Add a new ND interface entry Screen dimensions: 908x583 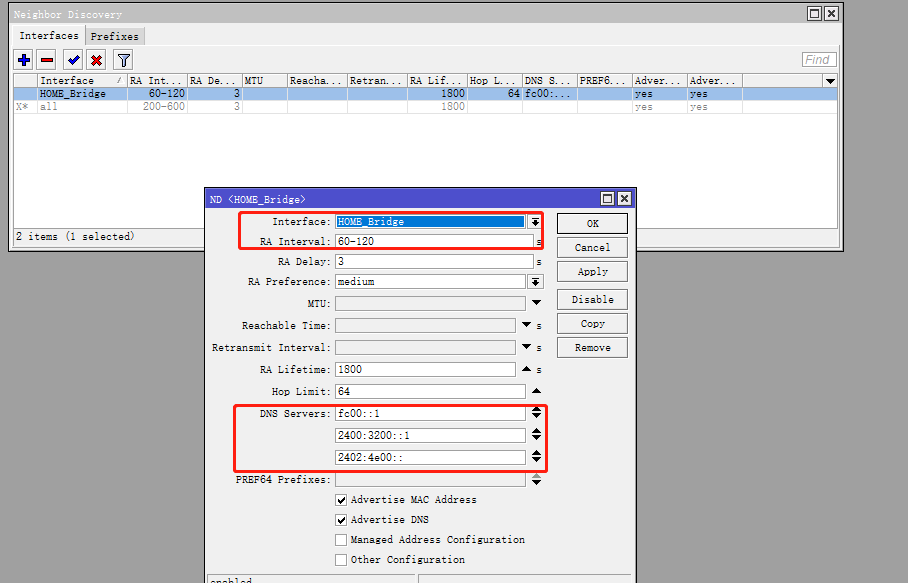[x=24, y=60]
